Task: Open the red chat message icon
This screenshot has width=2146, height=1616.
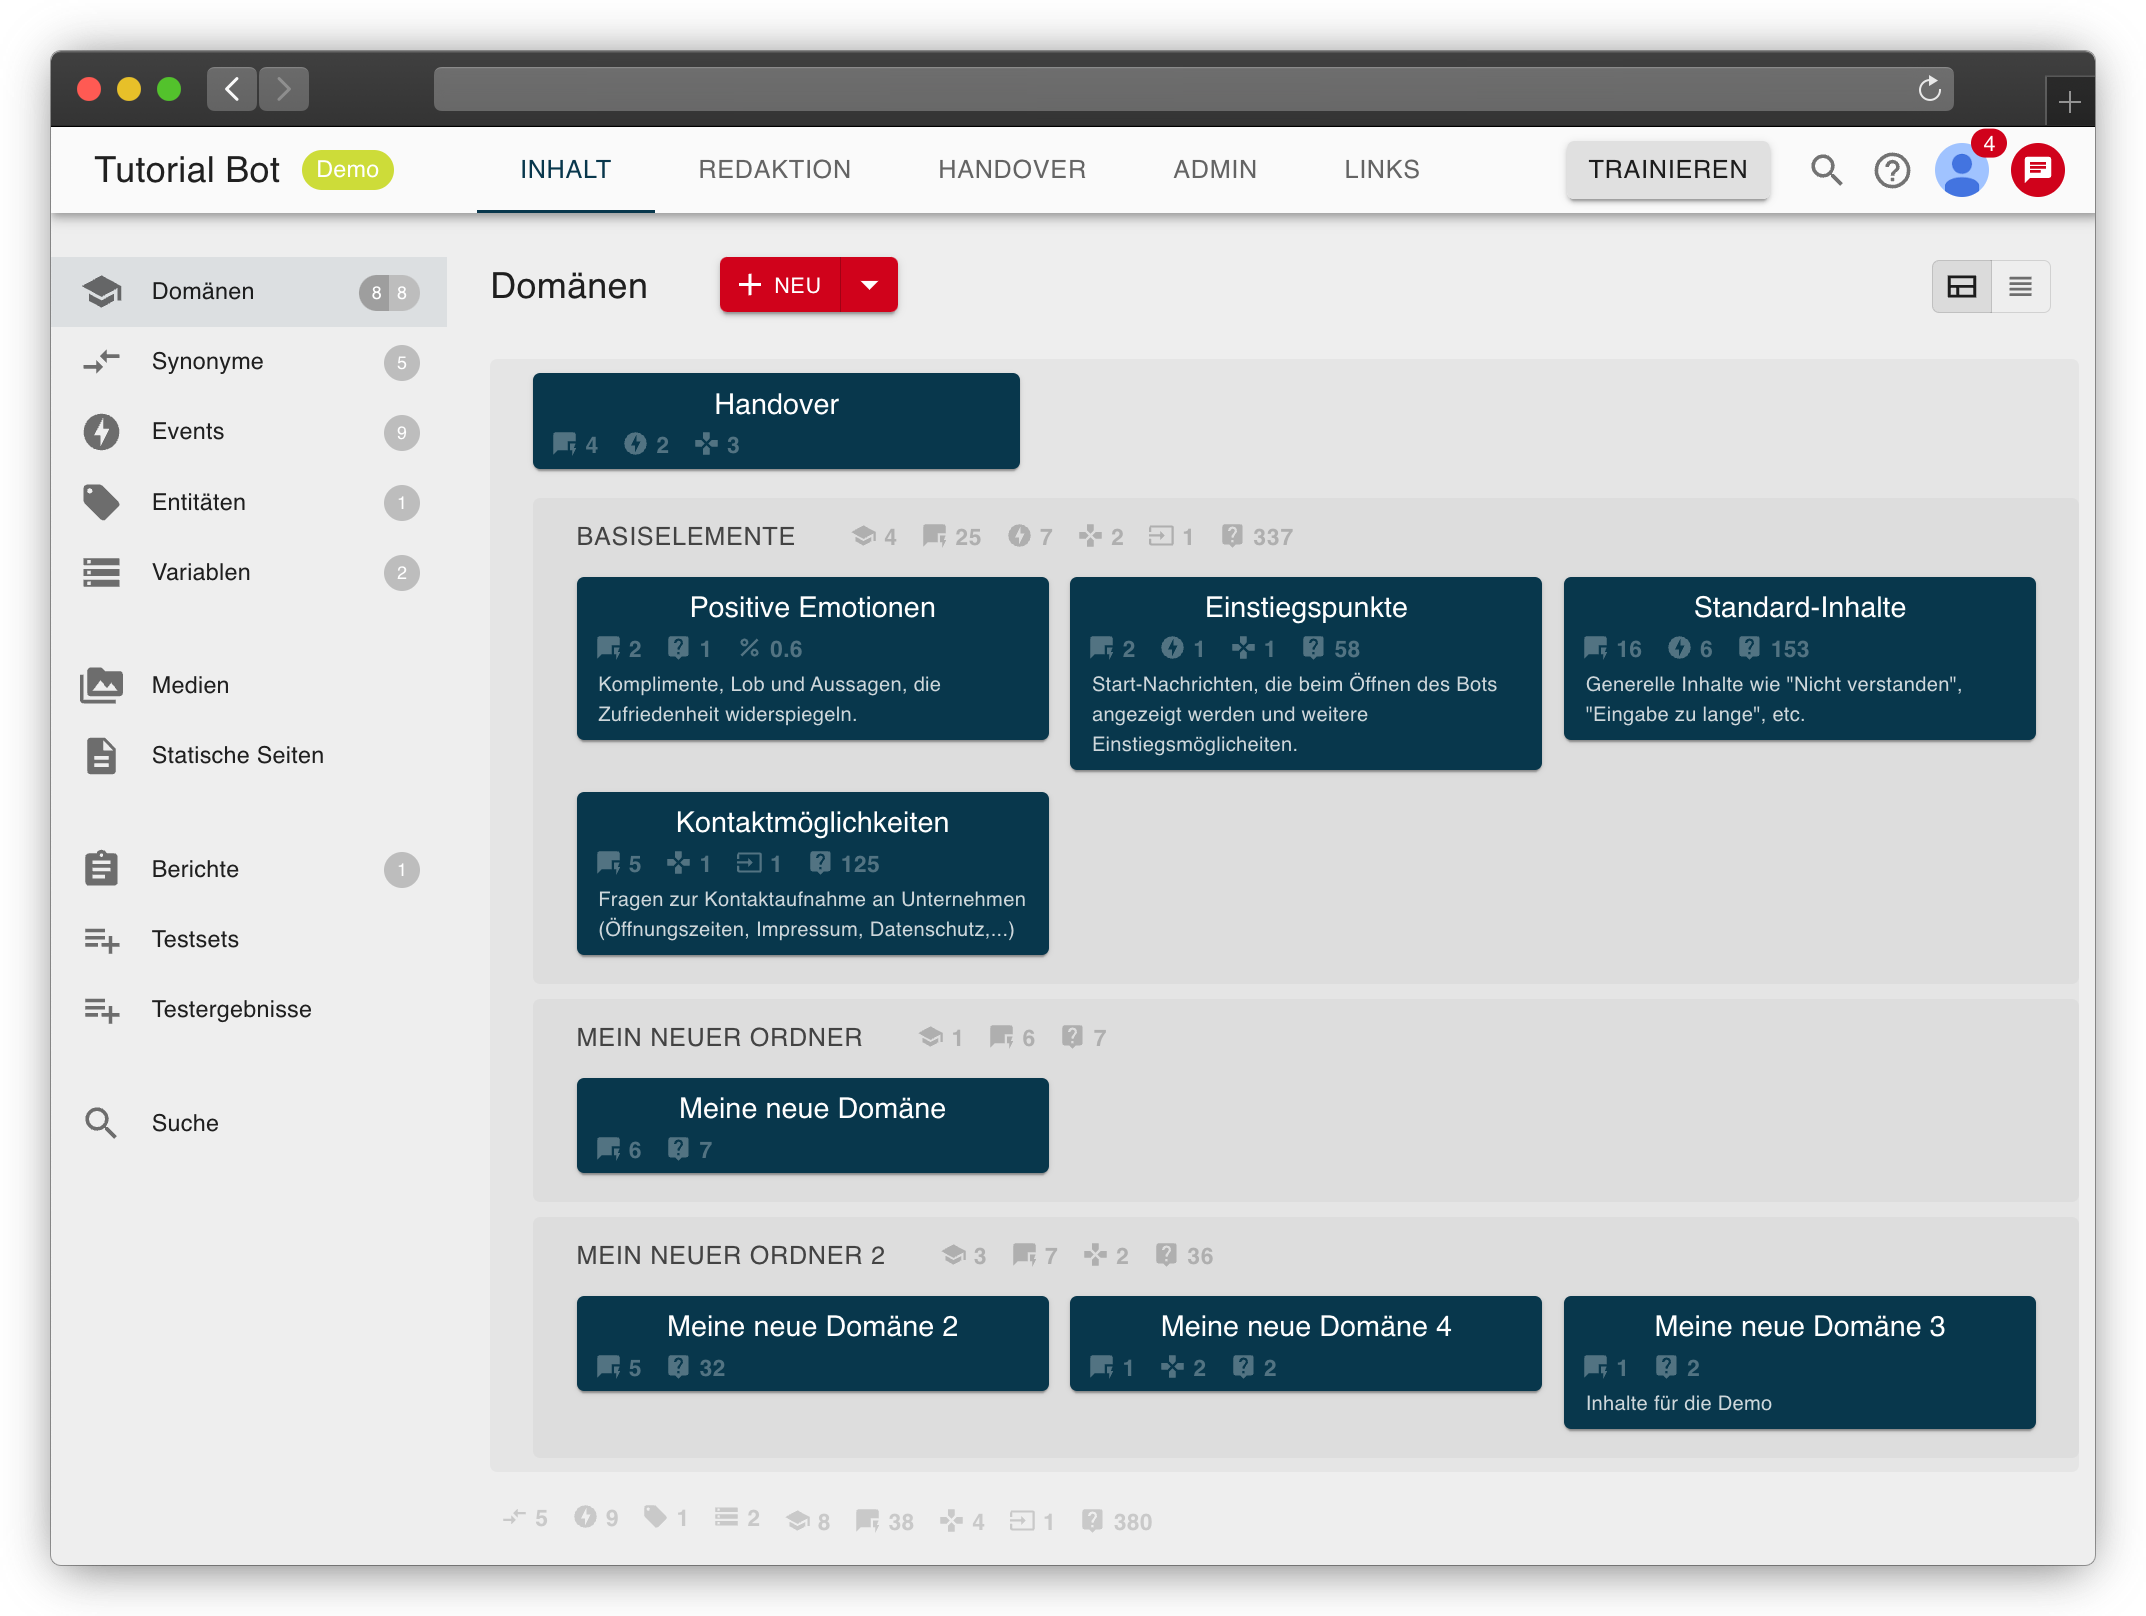Action: click(x=2037, y=170)
